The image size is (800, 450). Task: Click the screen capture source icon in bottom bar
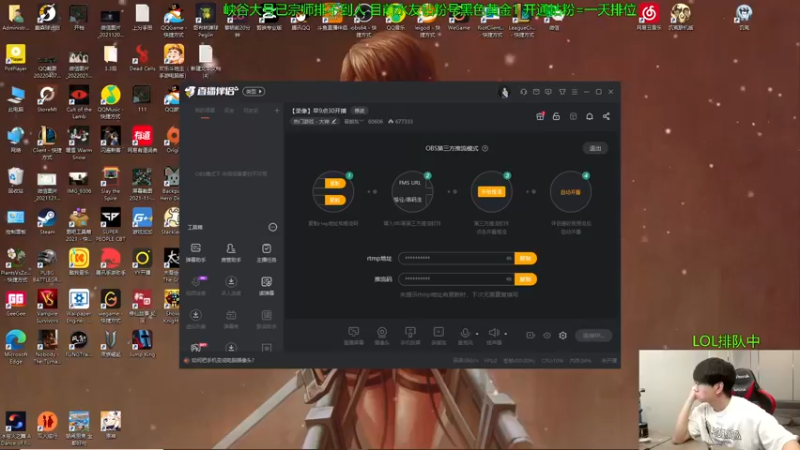point(354,336)
